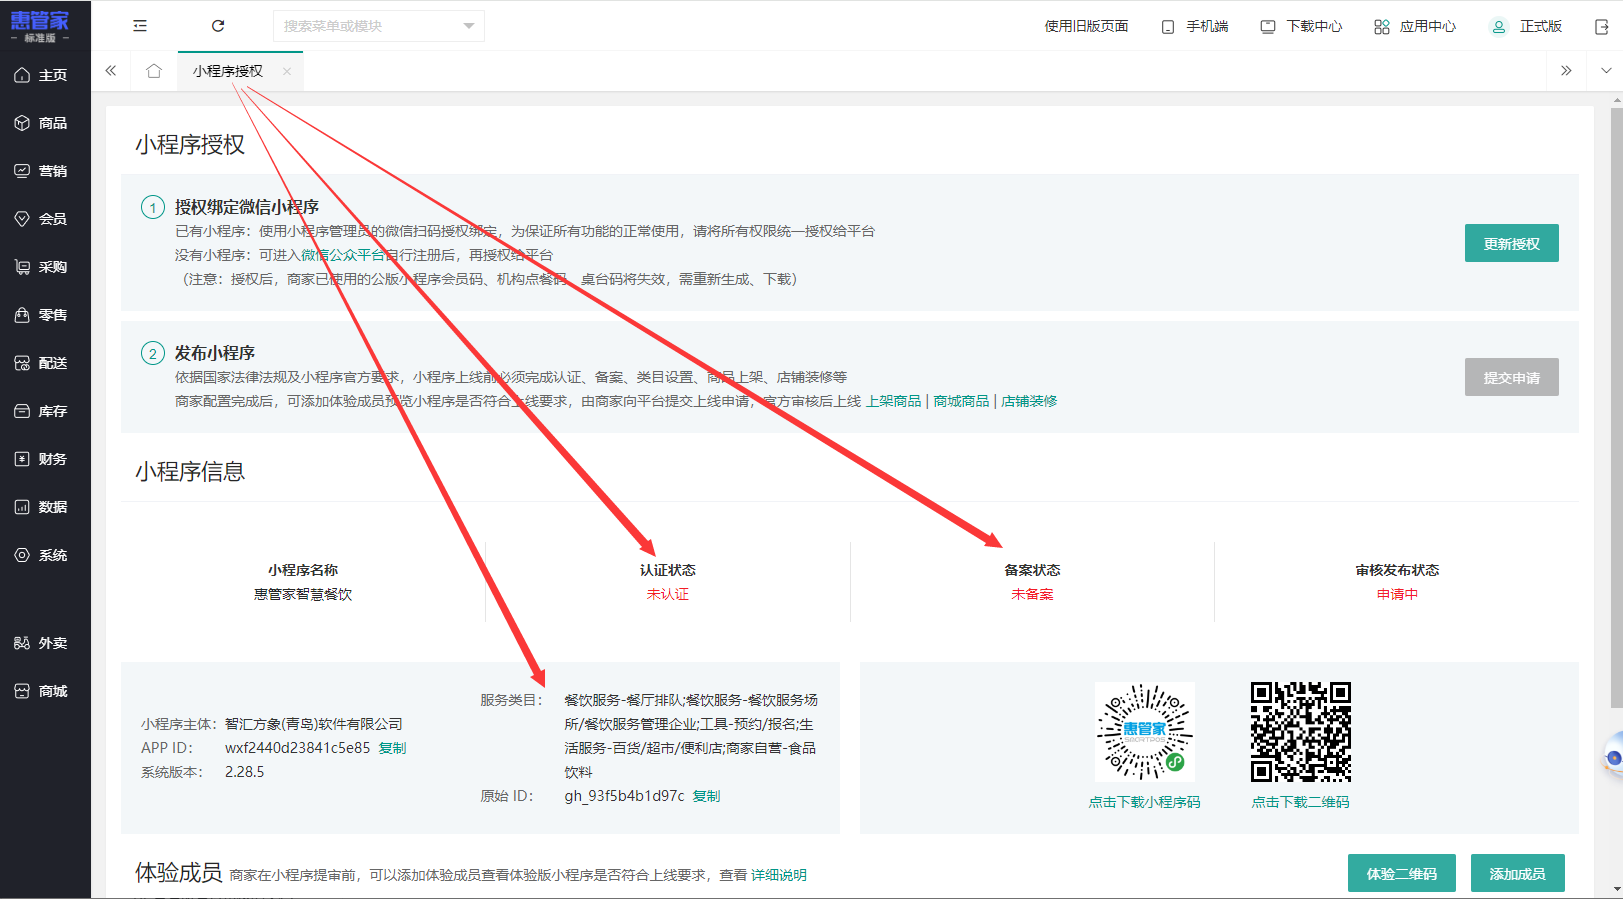Click the 未备案 status text
This screenshot has height=899, width=1623.
click(1032, 594)
